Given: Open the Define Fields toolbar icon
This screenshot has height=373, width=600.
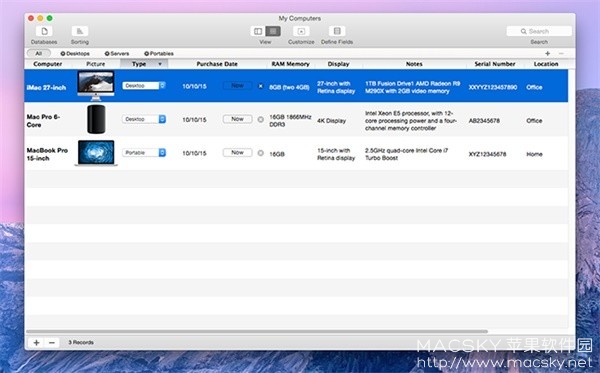Looking at the screenshot, I should pos(337,31).
